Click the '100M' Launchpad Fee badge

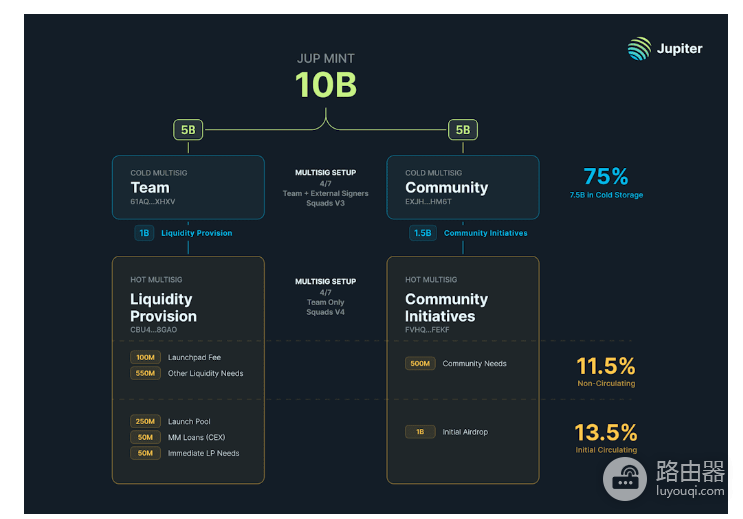pos(145,357)
